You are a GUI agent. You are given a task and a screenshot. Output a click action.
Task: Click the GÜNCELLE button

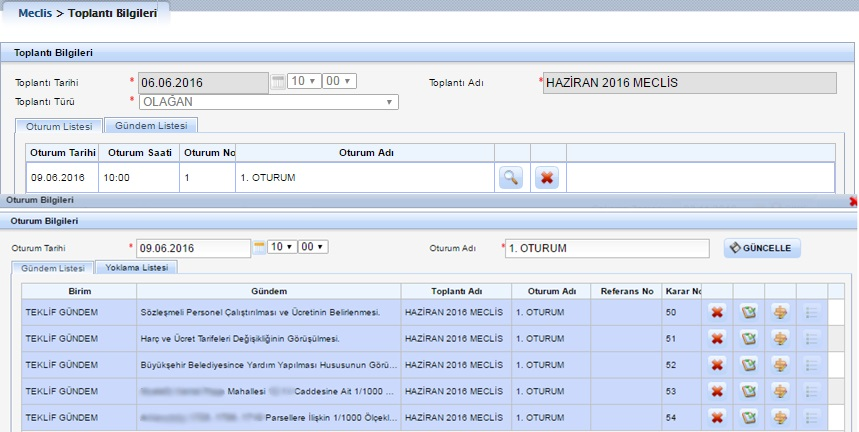click(x=762, y=248)
